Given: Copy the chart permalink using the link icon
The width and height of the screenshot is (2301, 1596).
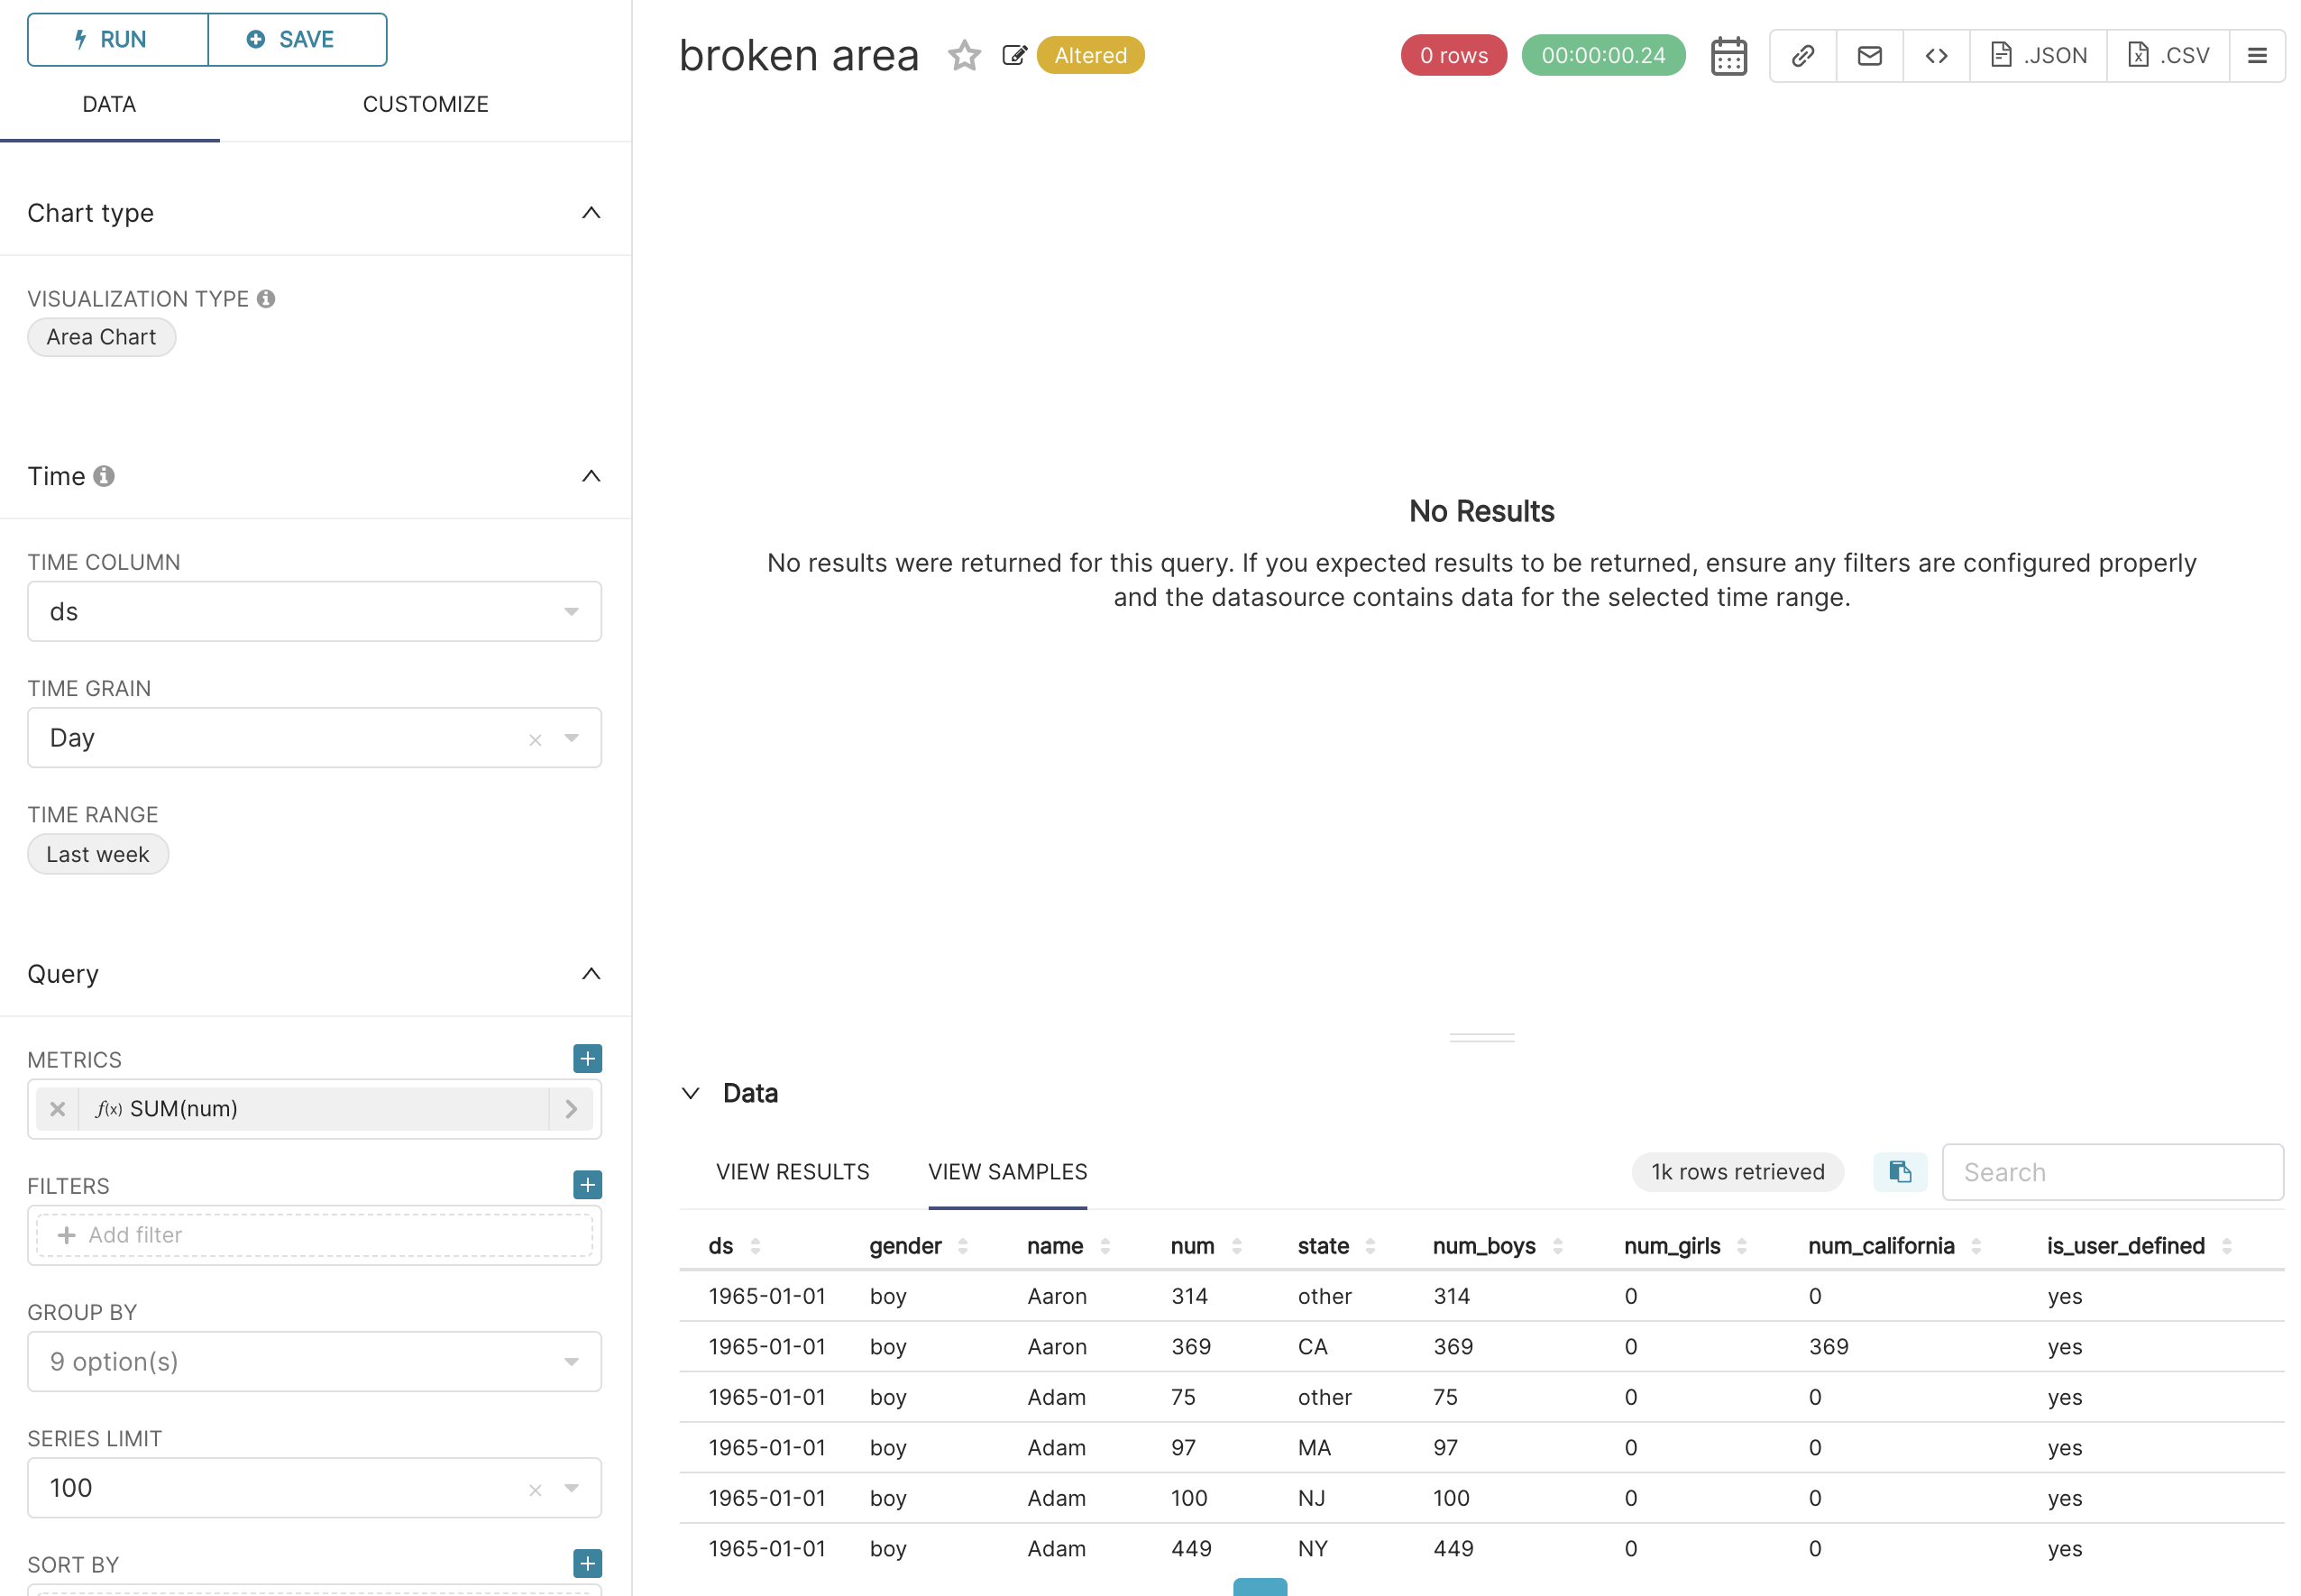Looking at the screenshot, I should click(x=1802, y=56).
